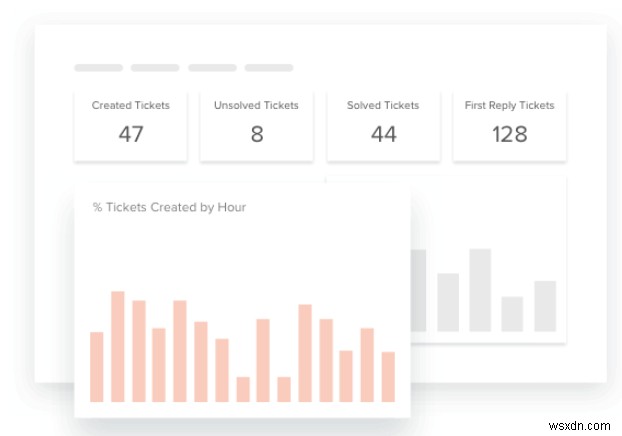Screen dimensions: 622x436
Task: Click the number 47 under Created Tickets
Action: click(131, 134)
